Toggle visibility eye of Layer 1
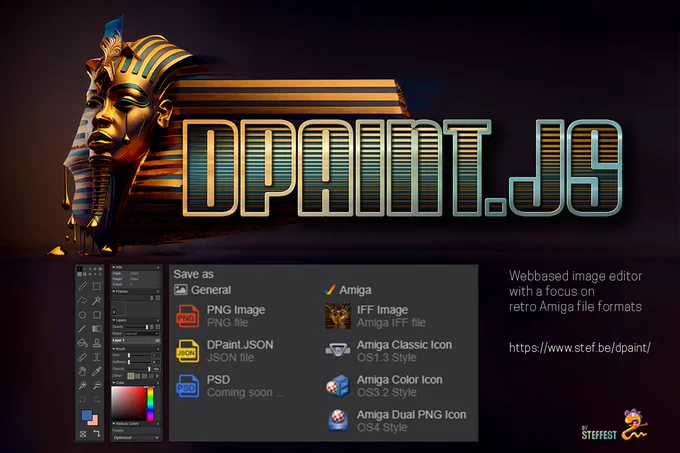The image size is (680, 453). pyautogui.click(x=157, y=341)
